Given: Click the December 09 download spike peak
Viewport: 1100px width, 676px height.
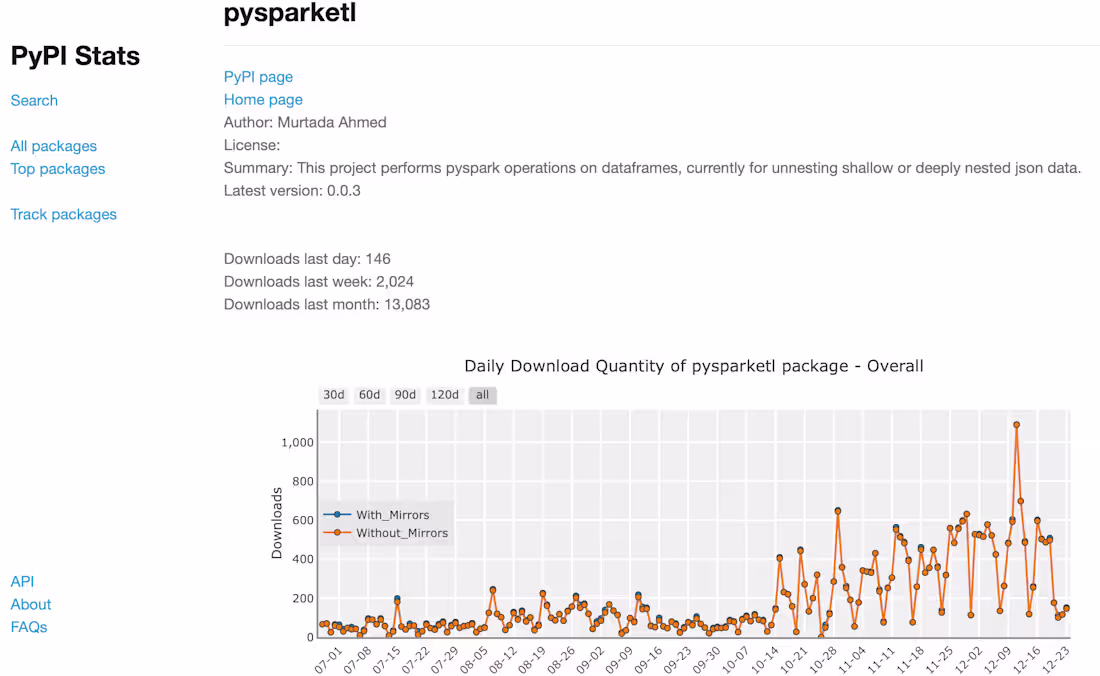Looking at the screenshot, I should pyautogui.click(x=1018, y=424).
